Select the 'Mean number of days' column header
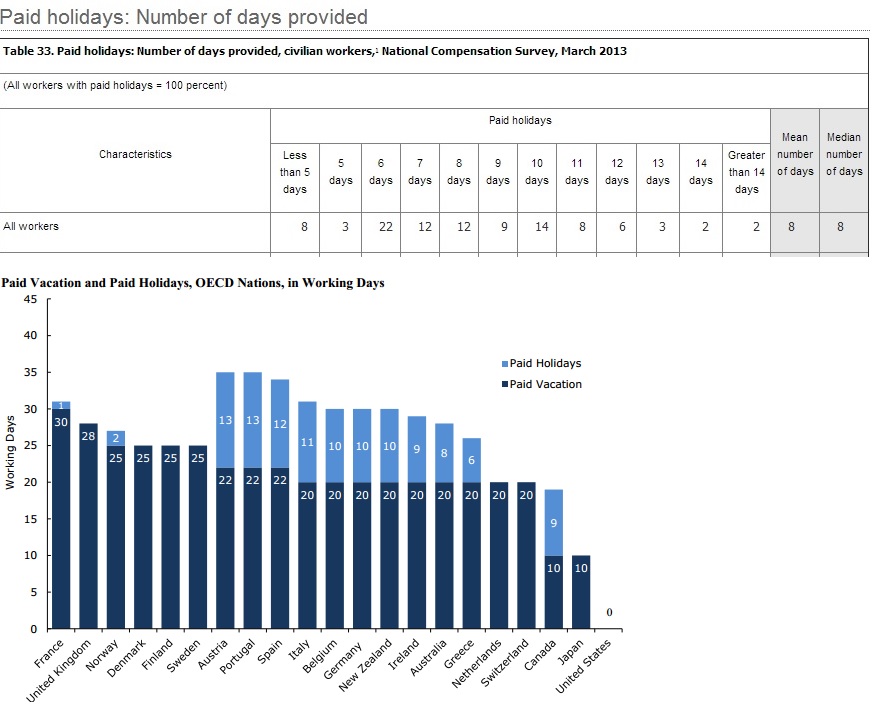Image resolution: width=878 pixels, height=714 pixels. [795, 154]
